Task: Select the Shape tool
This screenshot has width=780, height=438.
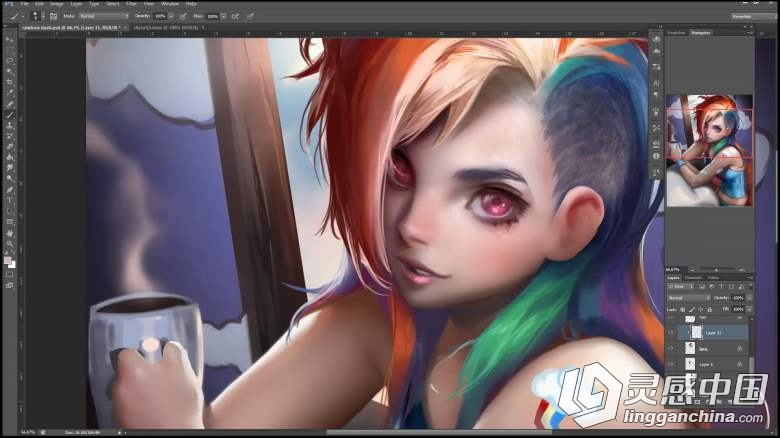Action: [9, 222]
